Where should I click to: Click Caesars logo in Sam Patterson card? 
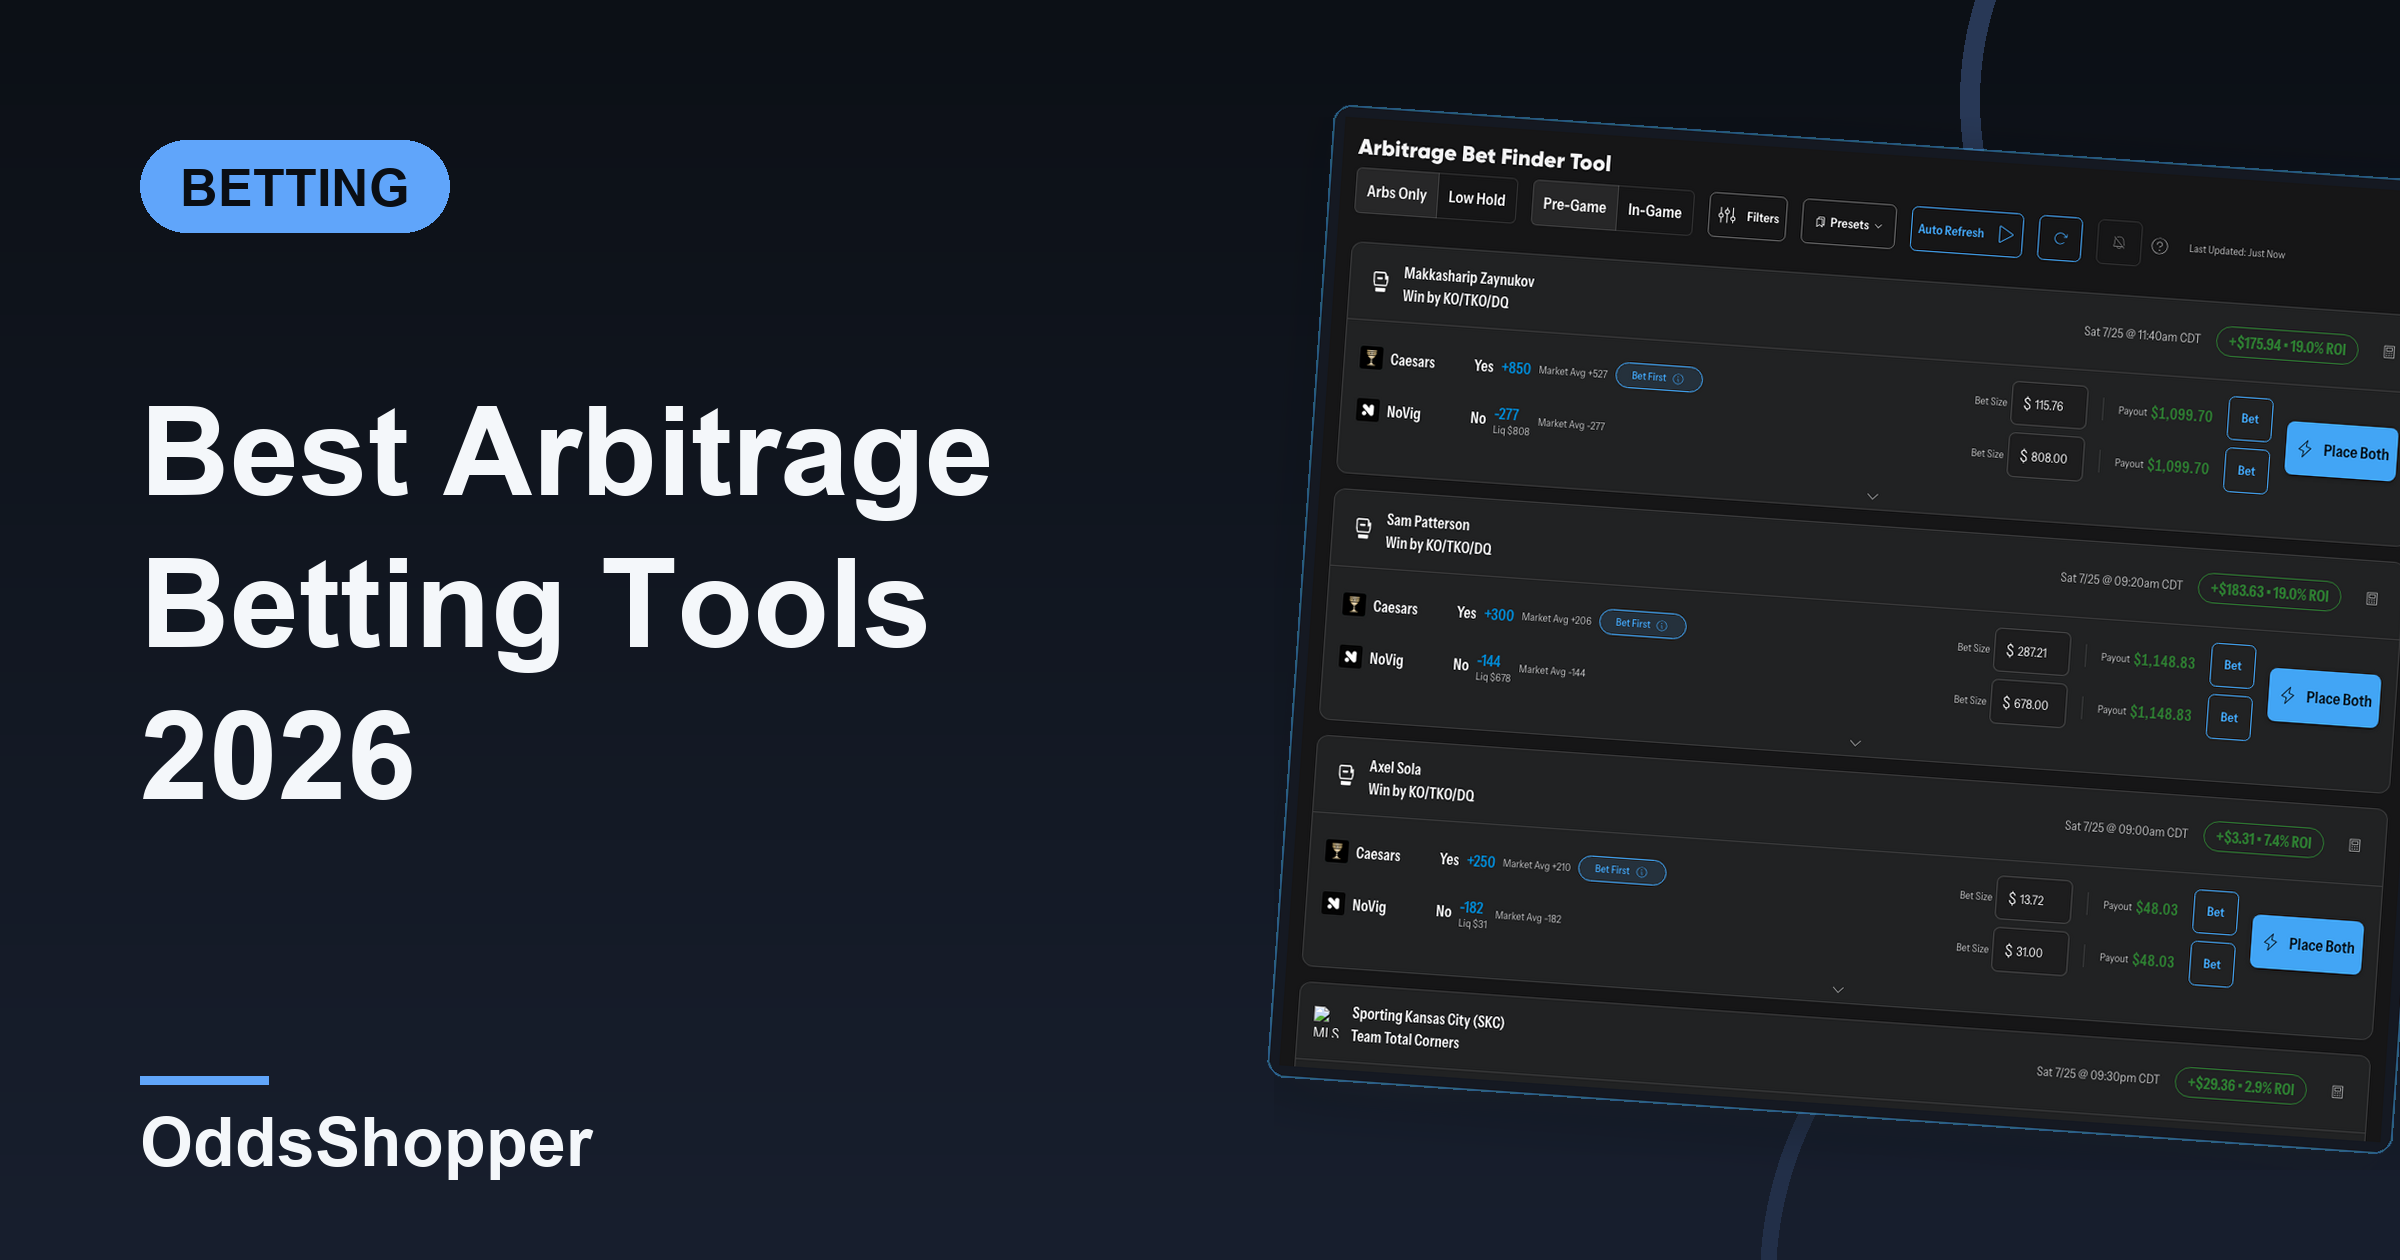pyautogui.click(x=1354, y=604)
